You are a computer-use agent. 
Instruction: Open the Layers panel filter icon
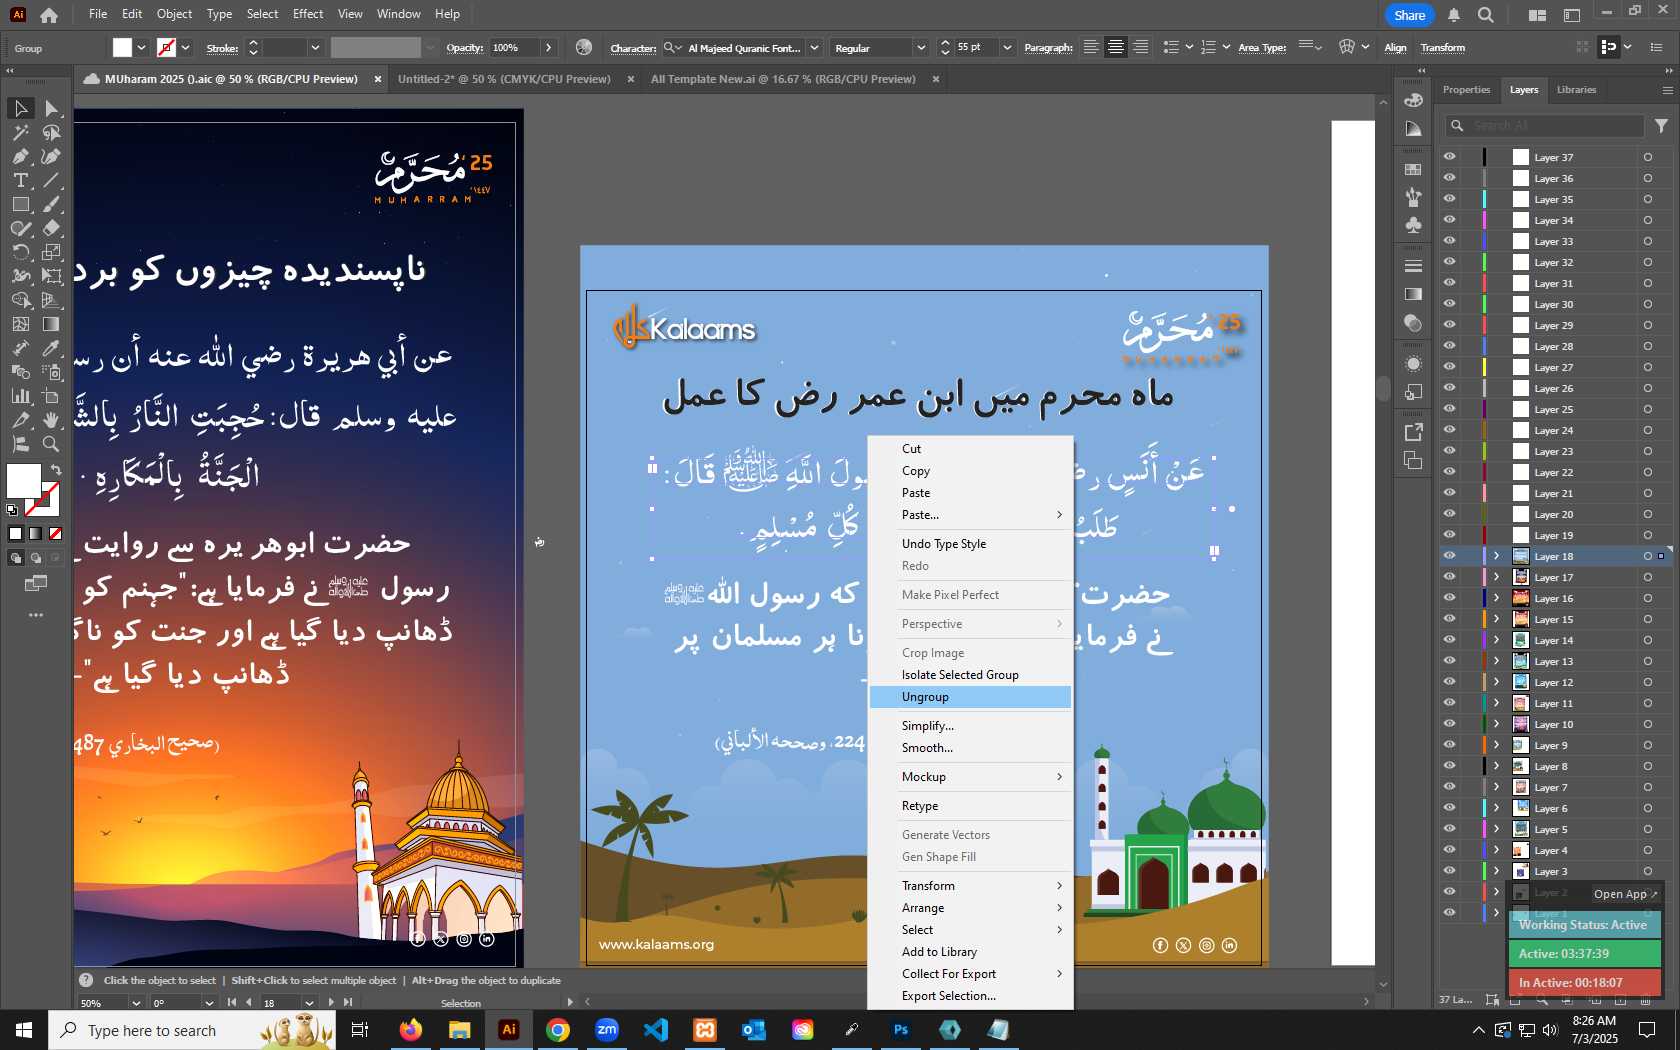click(1661, 126)
